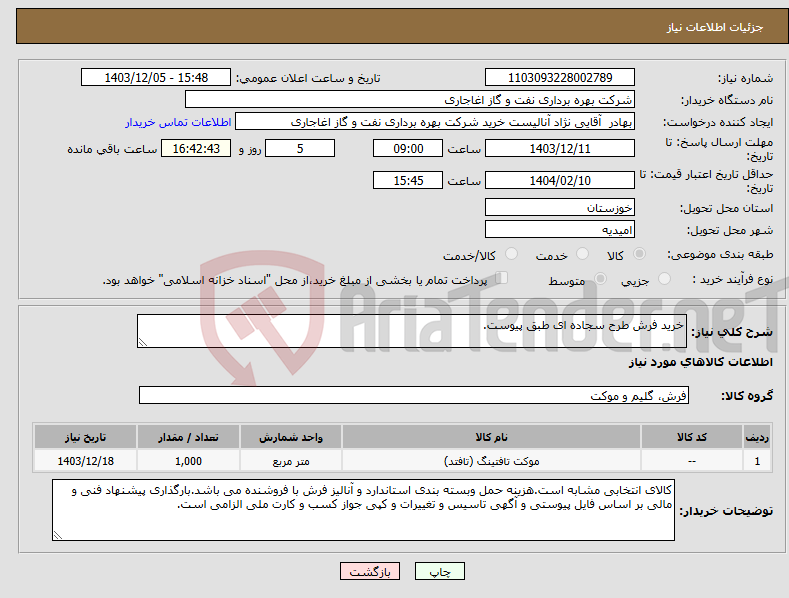Image resolution: width=789 pixels, height=598 pixels.
Task: Click the چاپ (print) button
Action: click(439, 571)
